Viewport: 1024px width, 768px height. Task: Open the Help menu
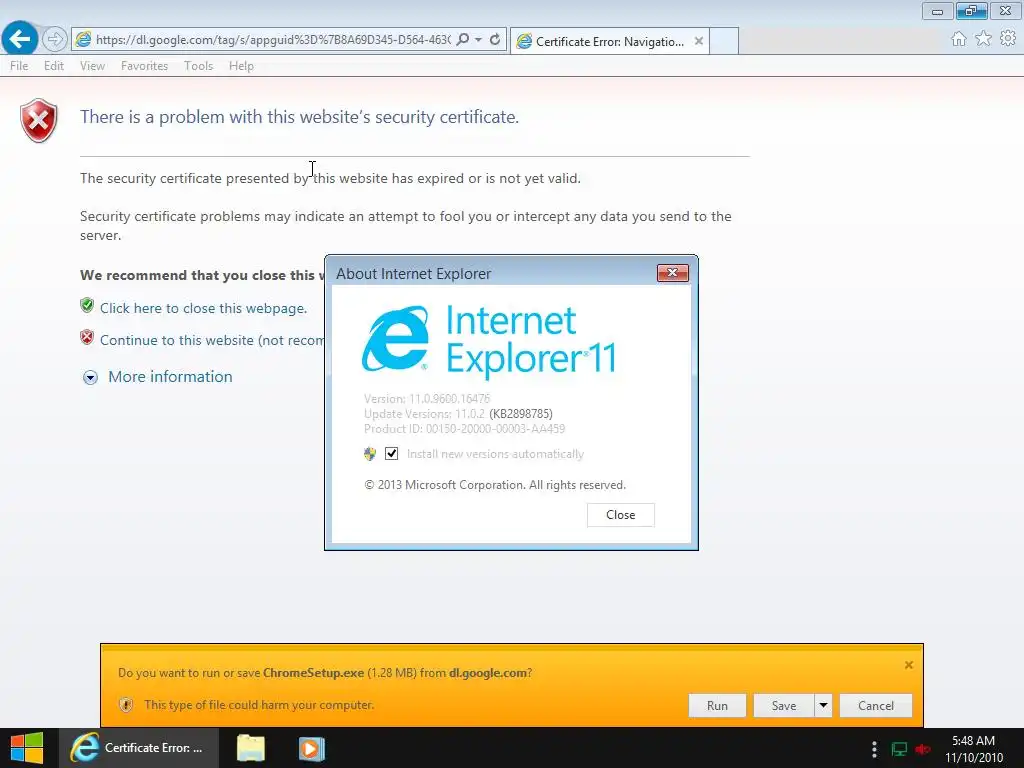coord(241,66)
